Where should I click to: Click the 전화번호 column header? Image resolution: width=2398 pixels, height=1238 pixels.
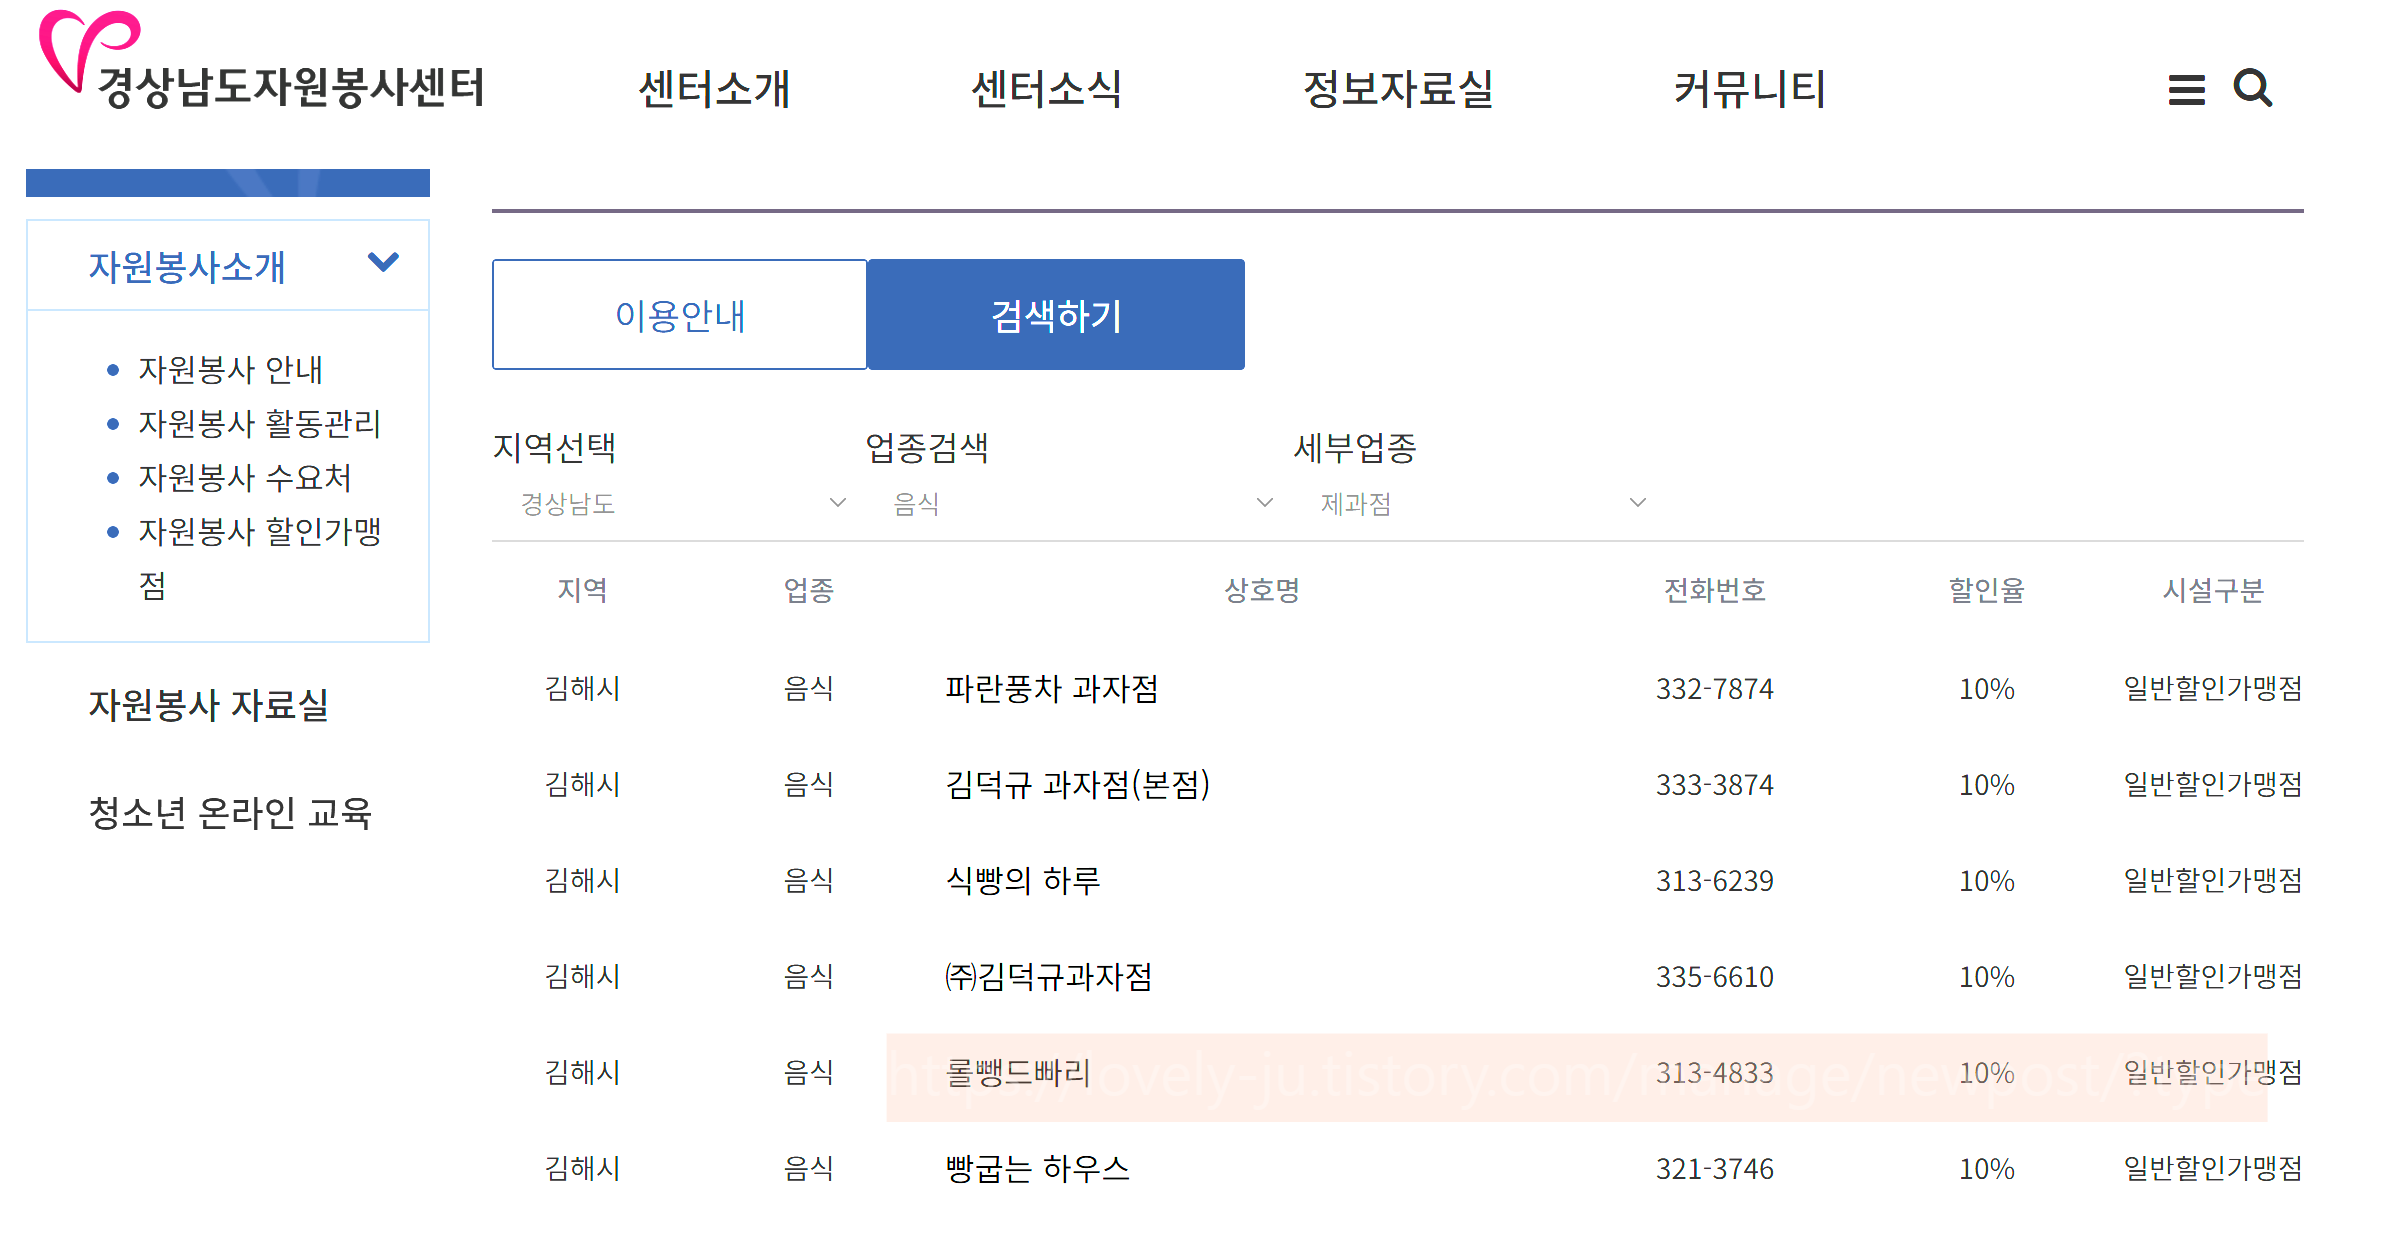coord(1714,590)
